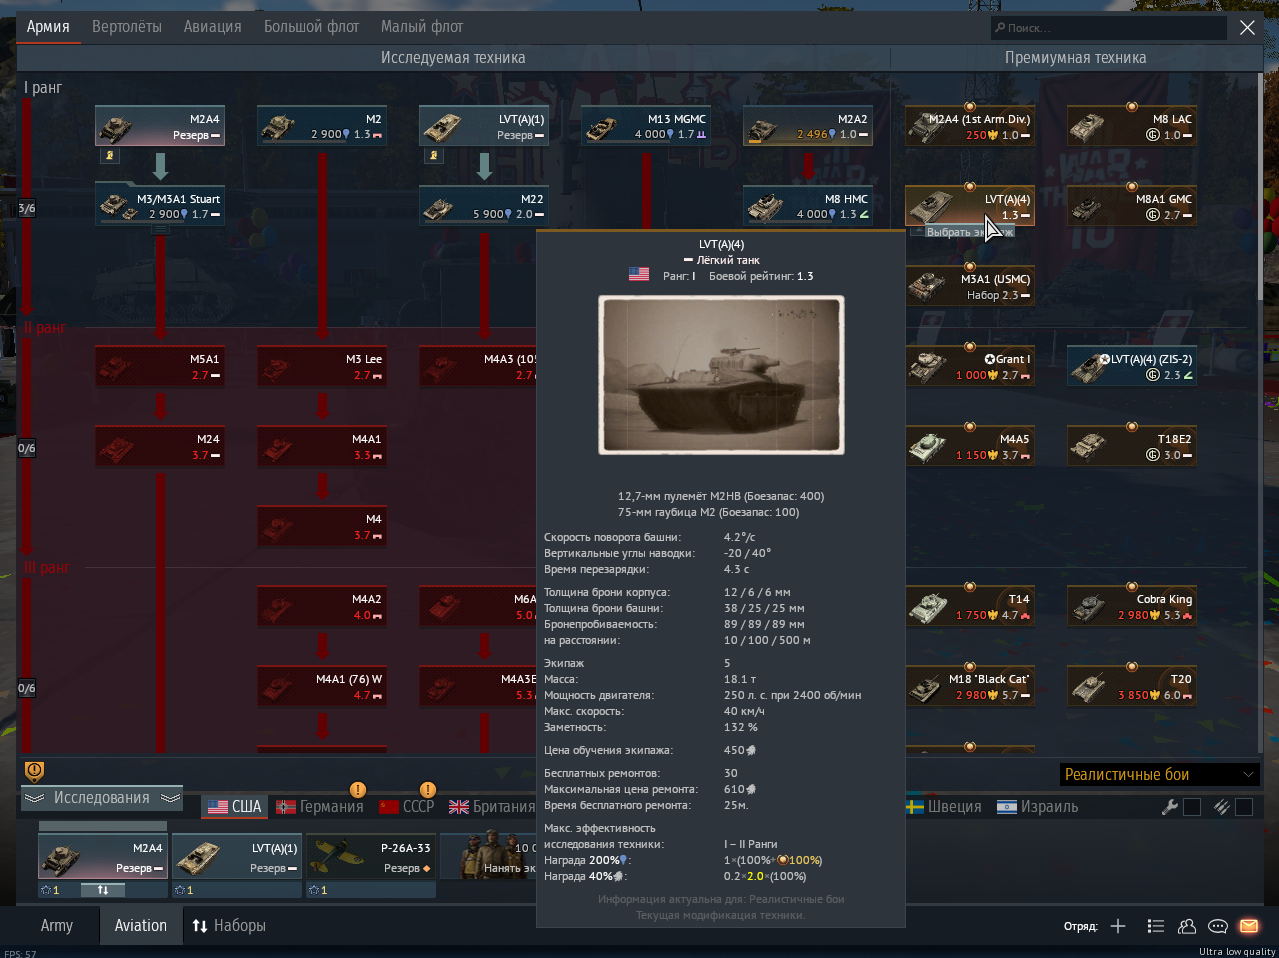Open the list icon near Отряд
Viewport: 1279px width, 958px height.
coord(1156,926)
